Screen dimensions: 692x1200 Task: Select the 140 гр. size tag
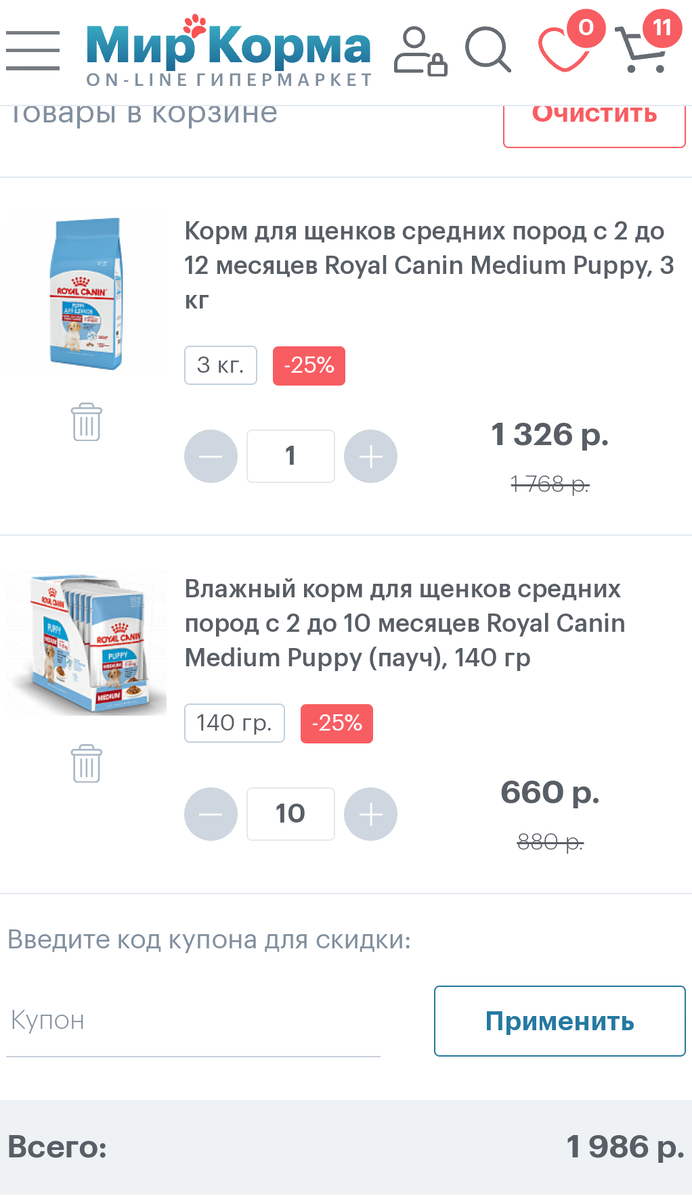pyautogui.click(x=234, y=722)
